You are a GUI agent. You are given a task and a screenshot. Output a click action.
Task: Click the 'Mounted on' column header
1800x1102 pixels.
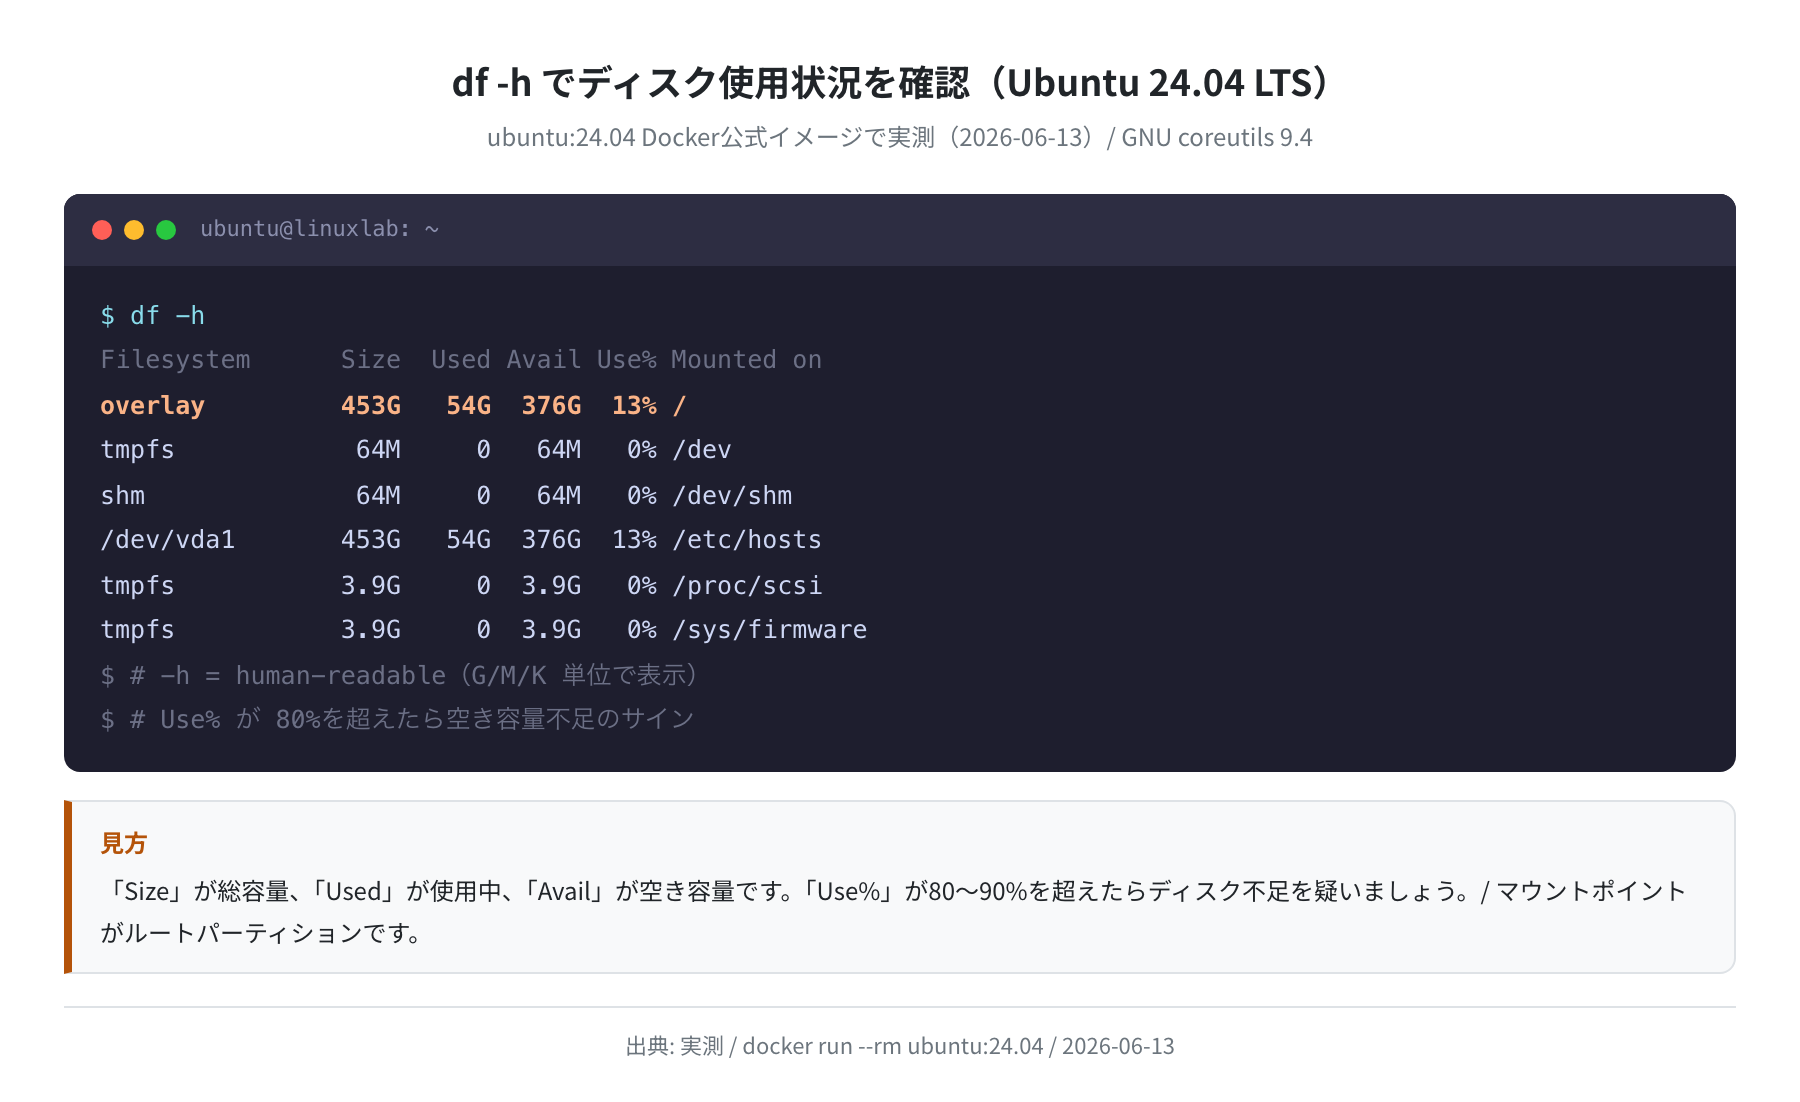pyautogui.click(x=747, y=360)
